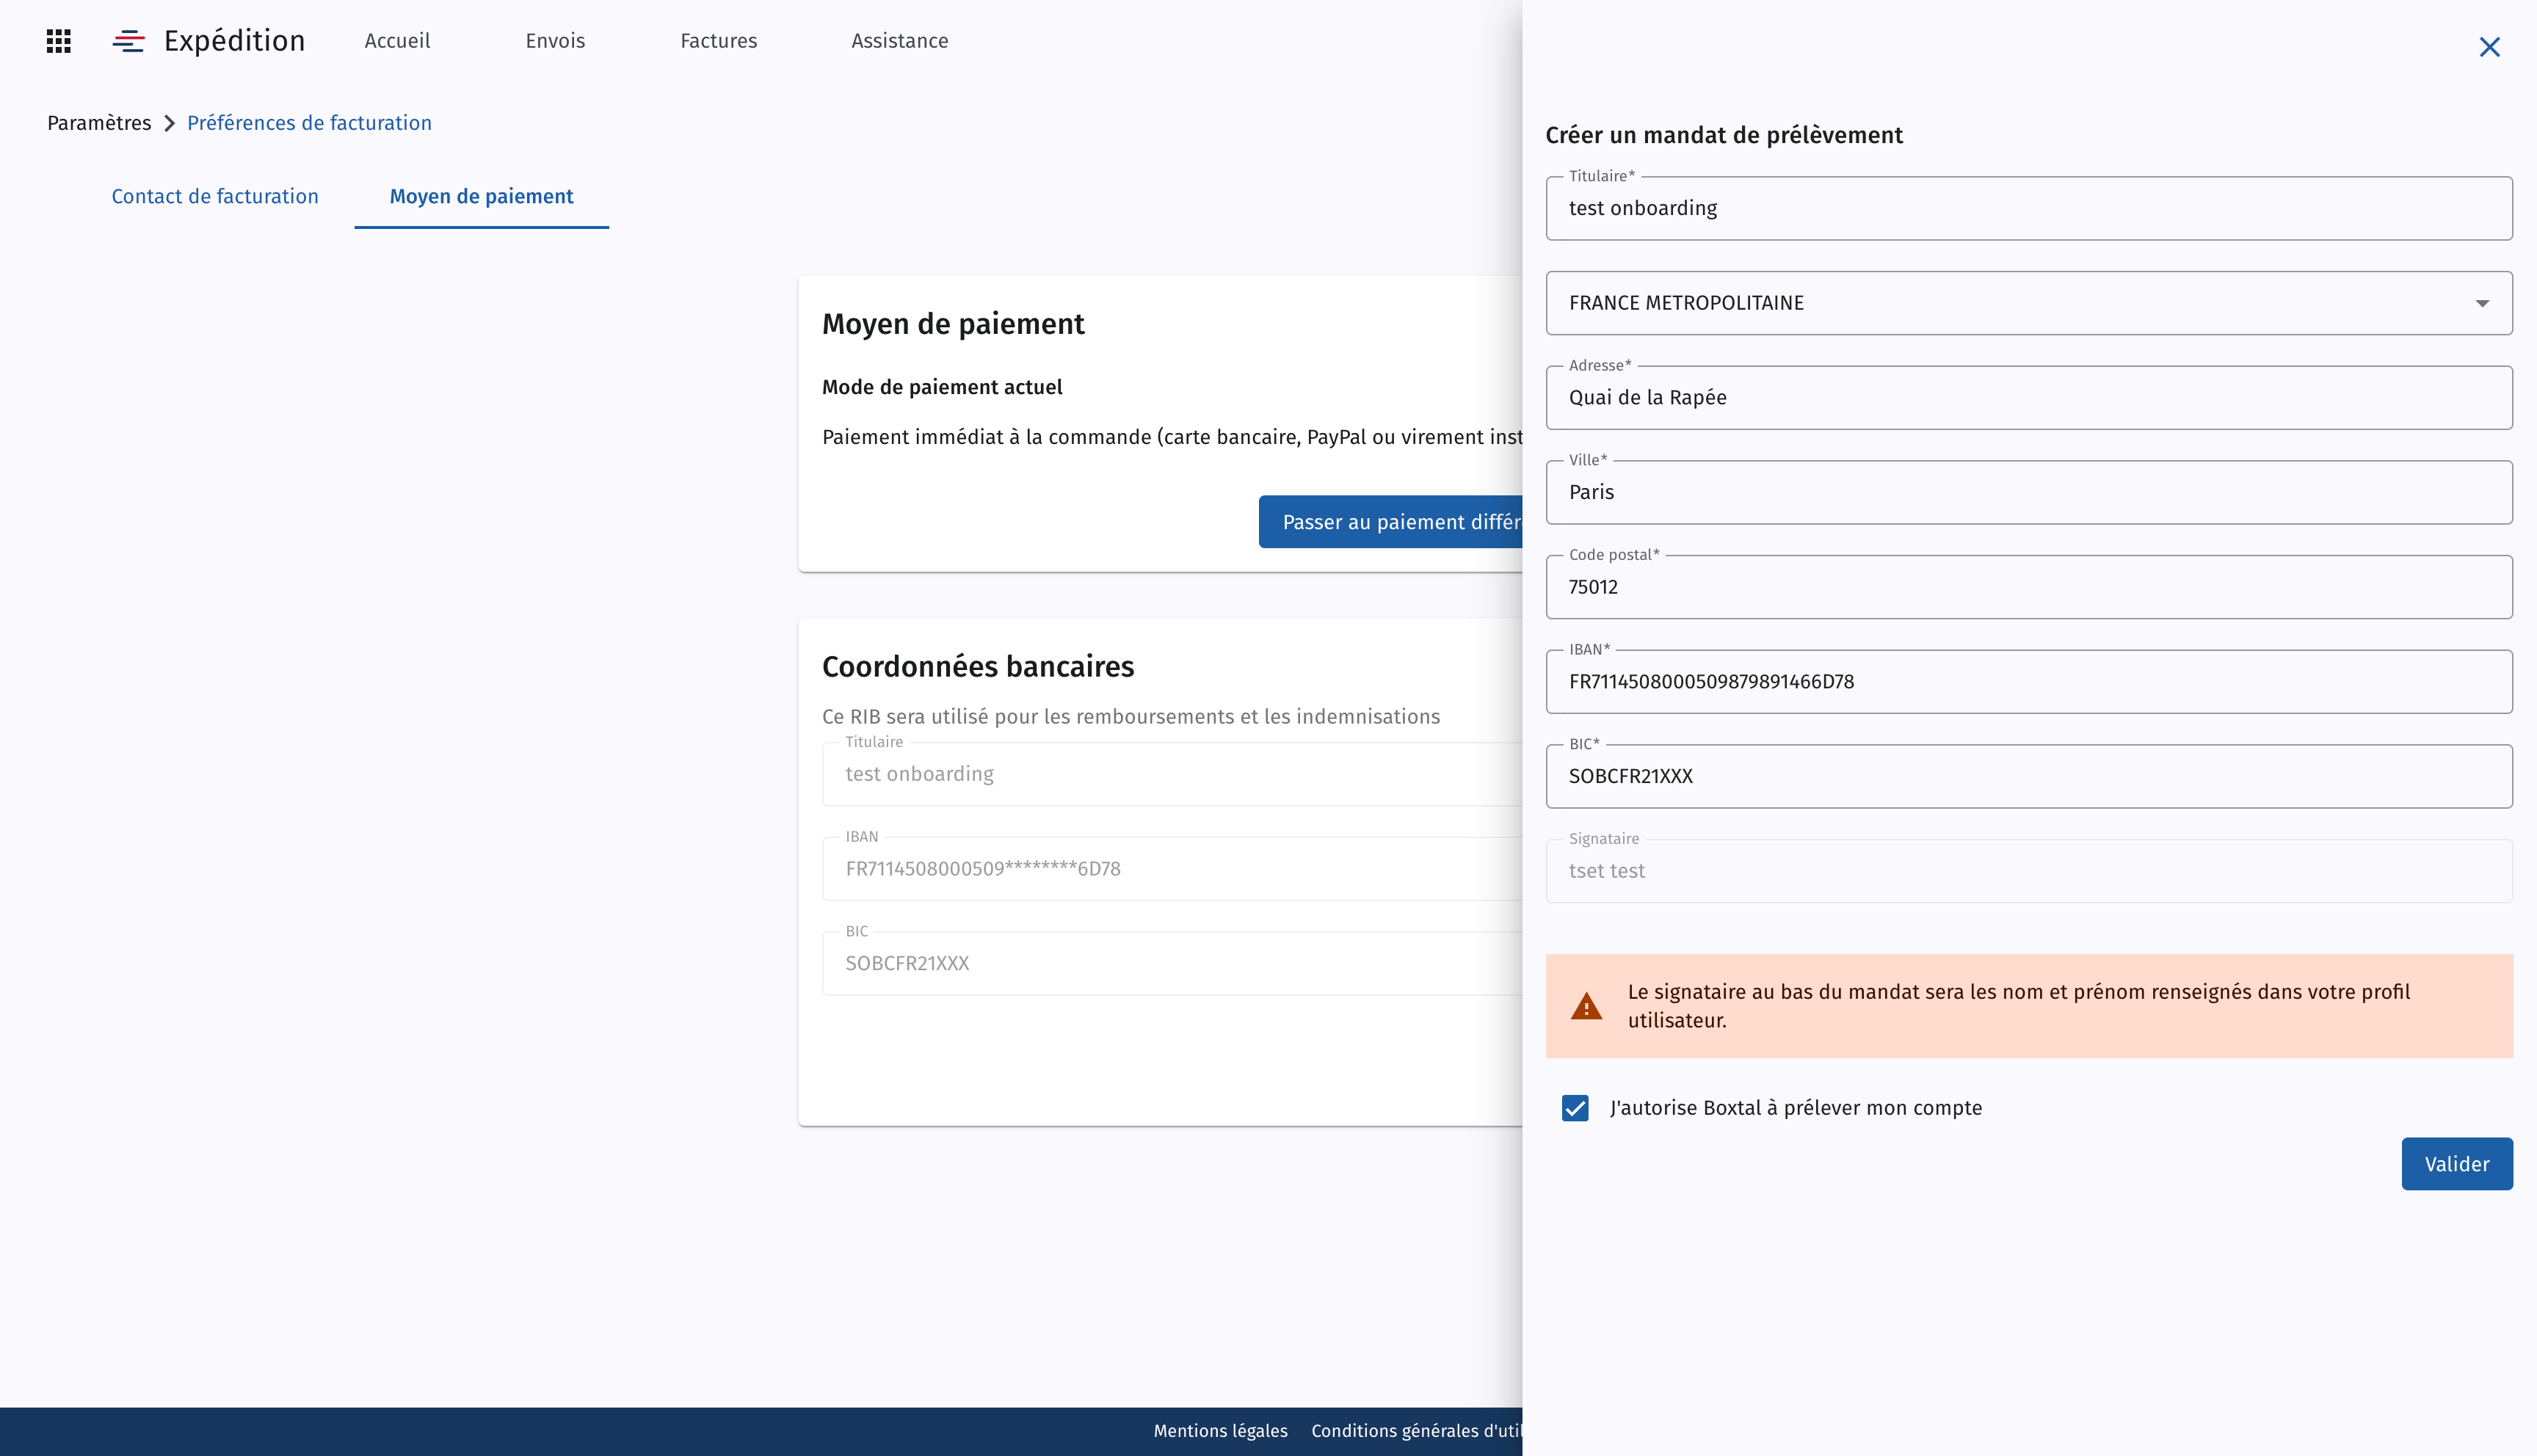Focus the Code postal field
This screenshot has height=1456, width=2537.
2028,587
